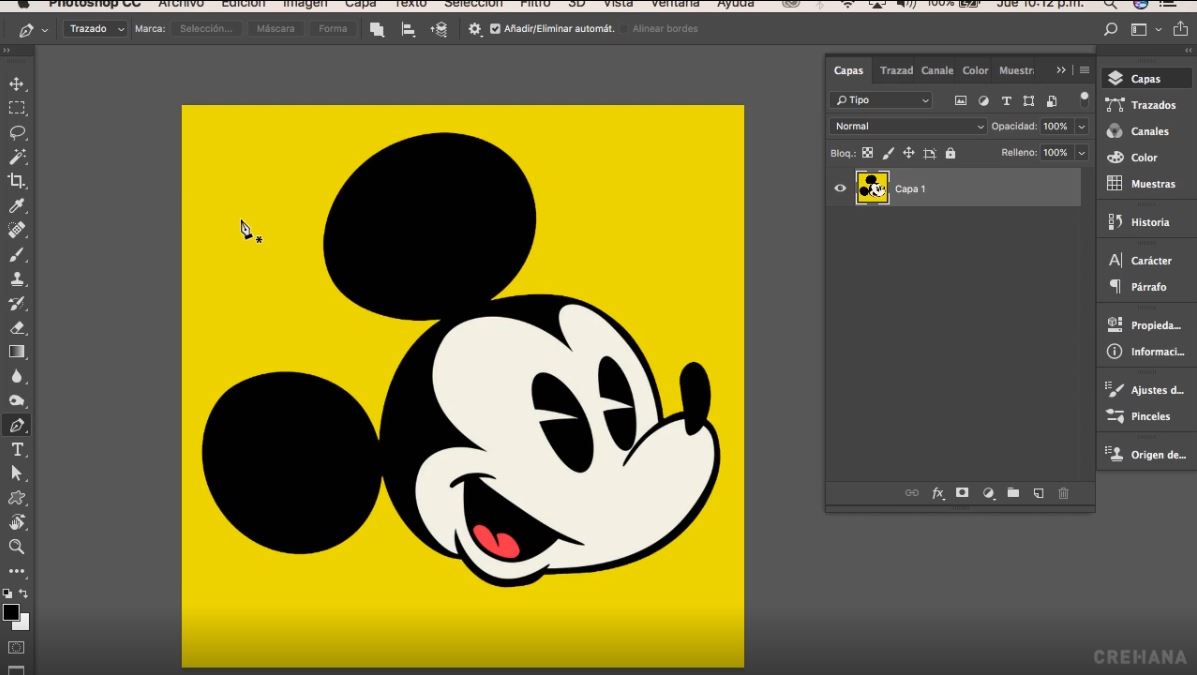Image resolution: width=1197 pixels, height=675 pixels.
Task: Open the Trazado mode dropdown
Action: point(95,29)
